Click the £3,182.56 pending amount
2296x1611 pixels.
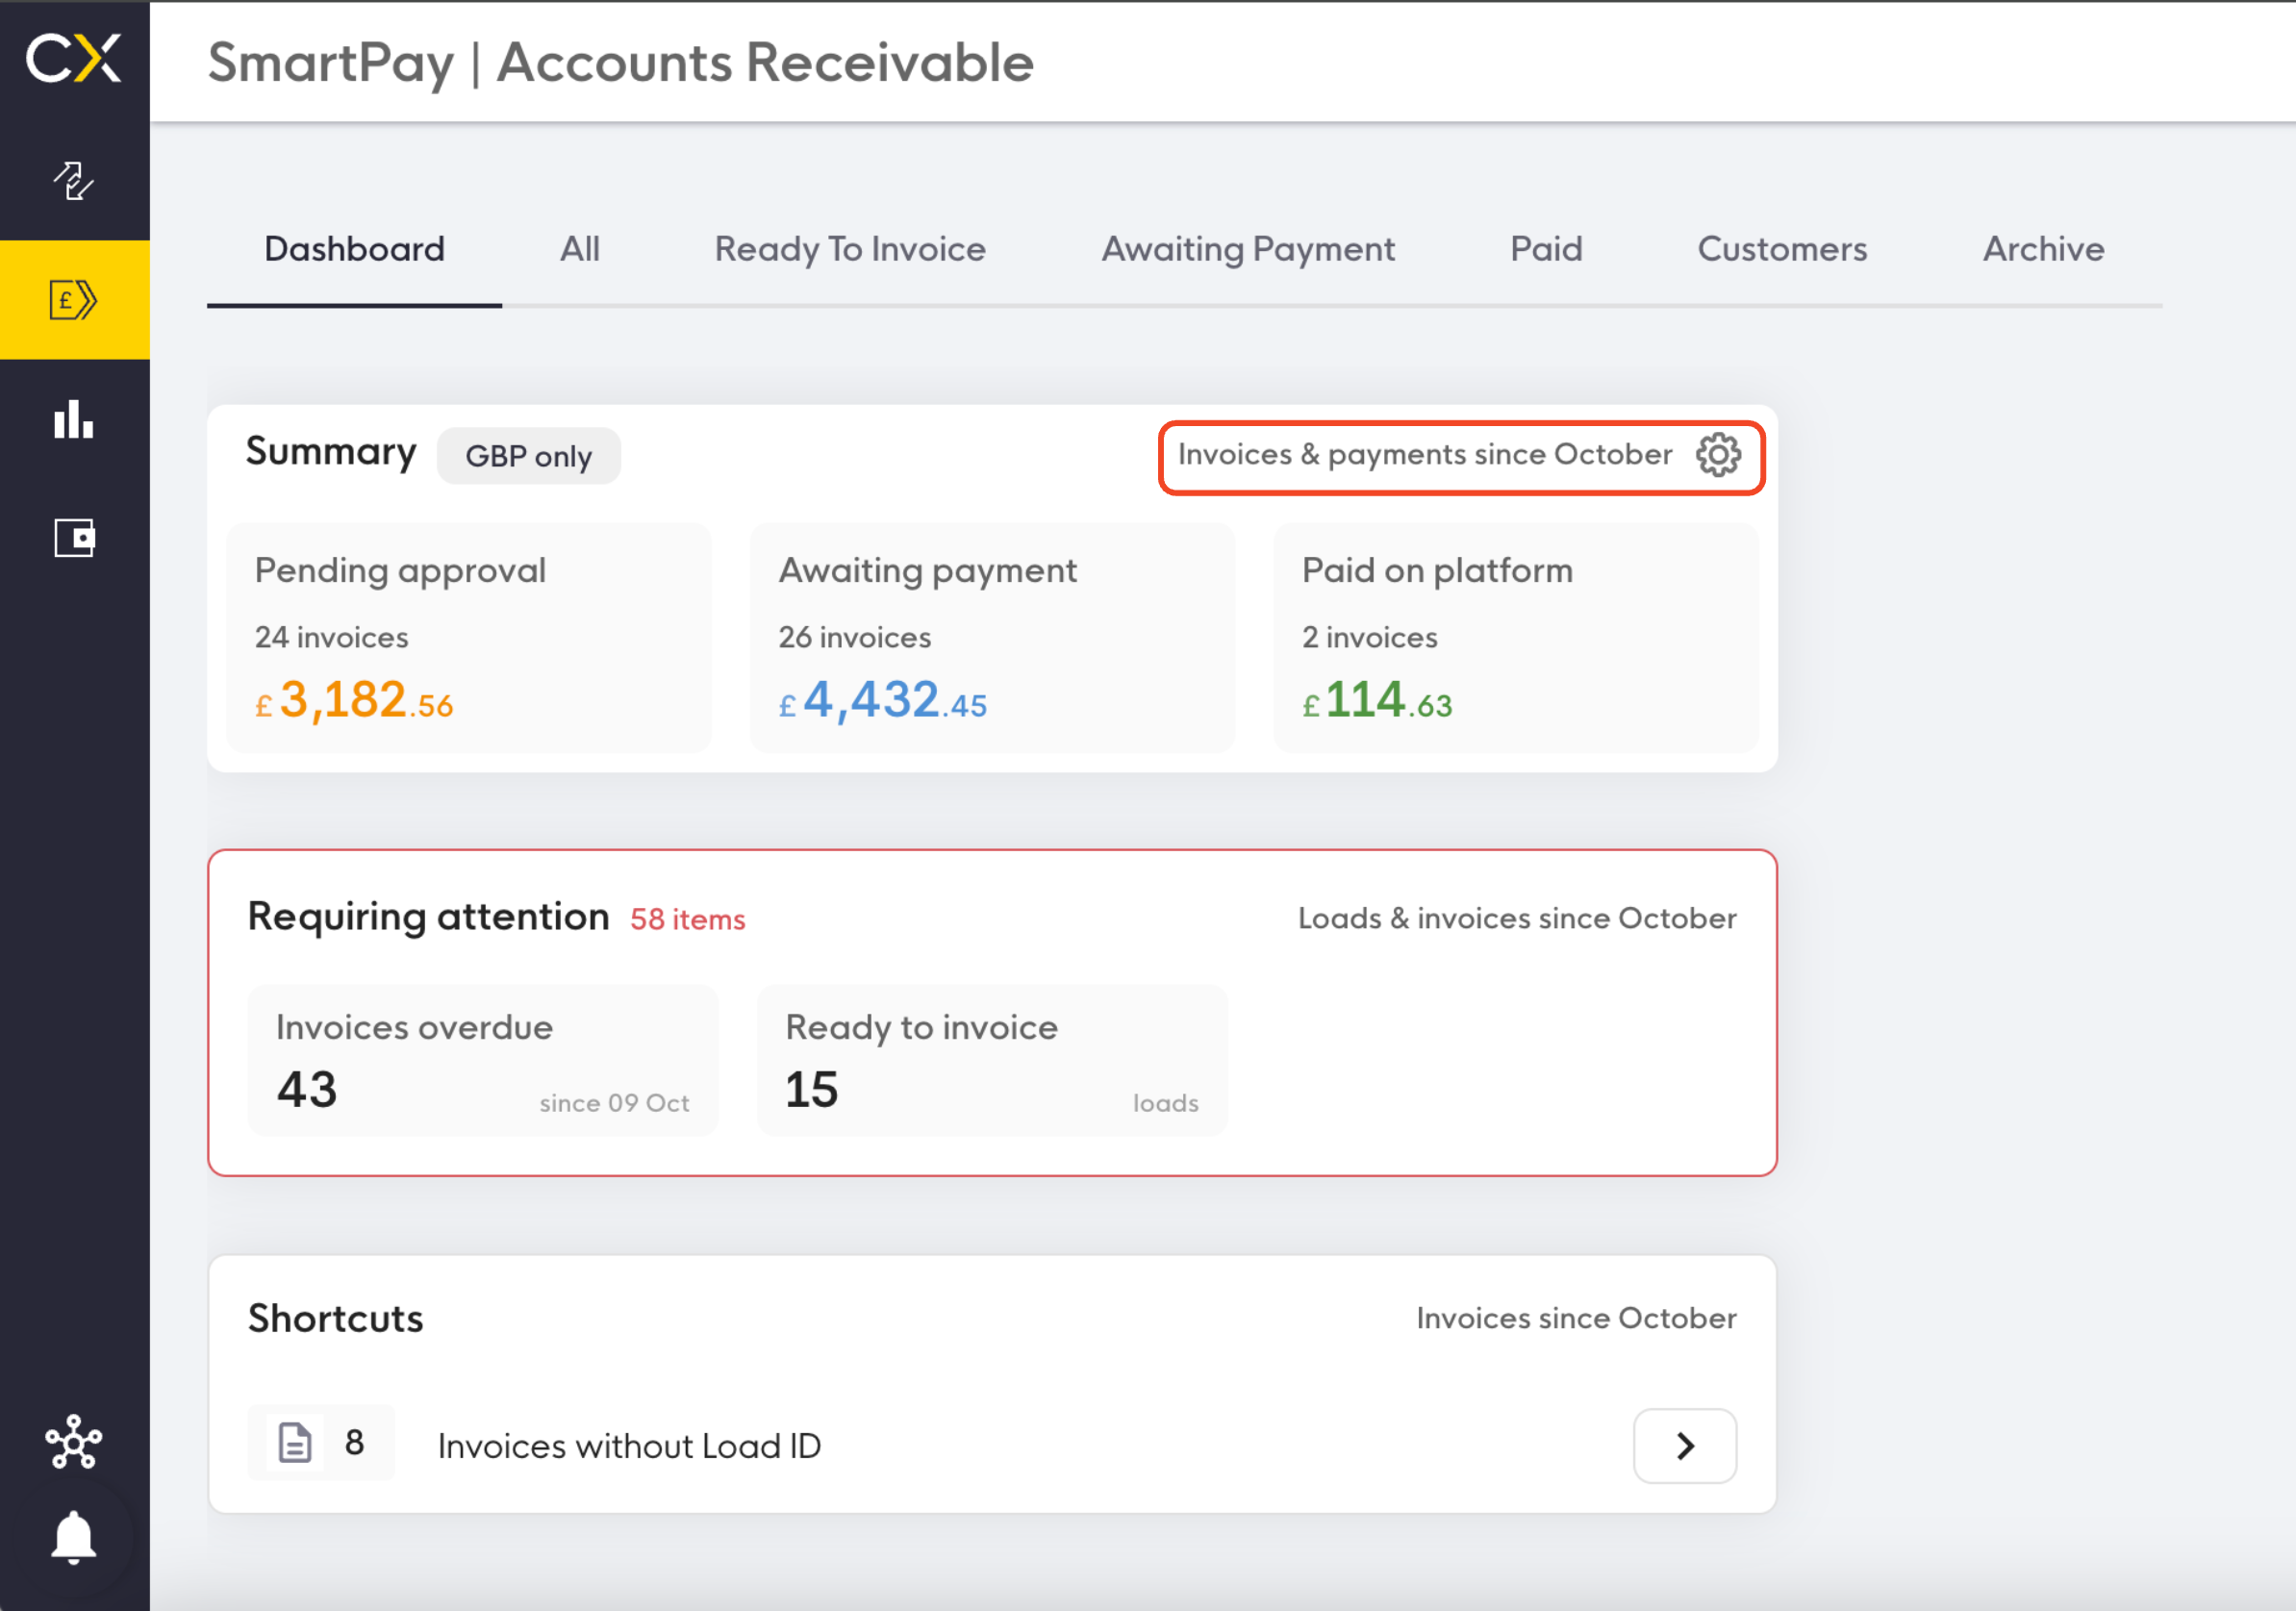pyautogui.click(x=354, y=700)
